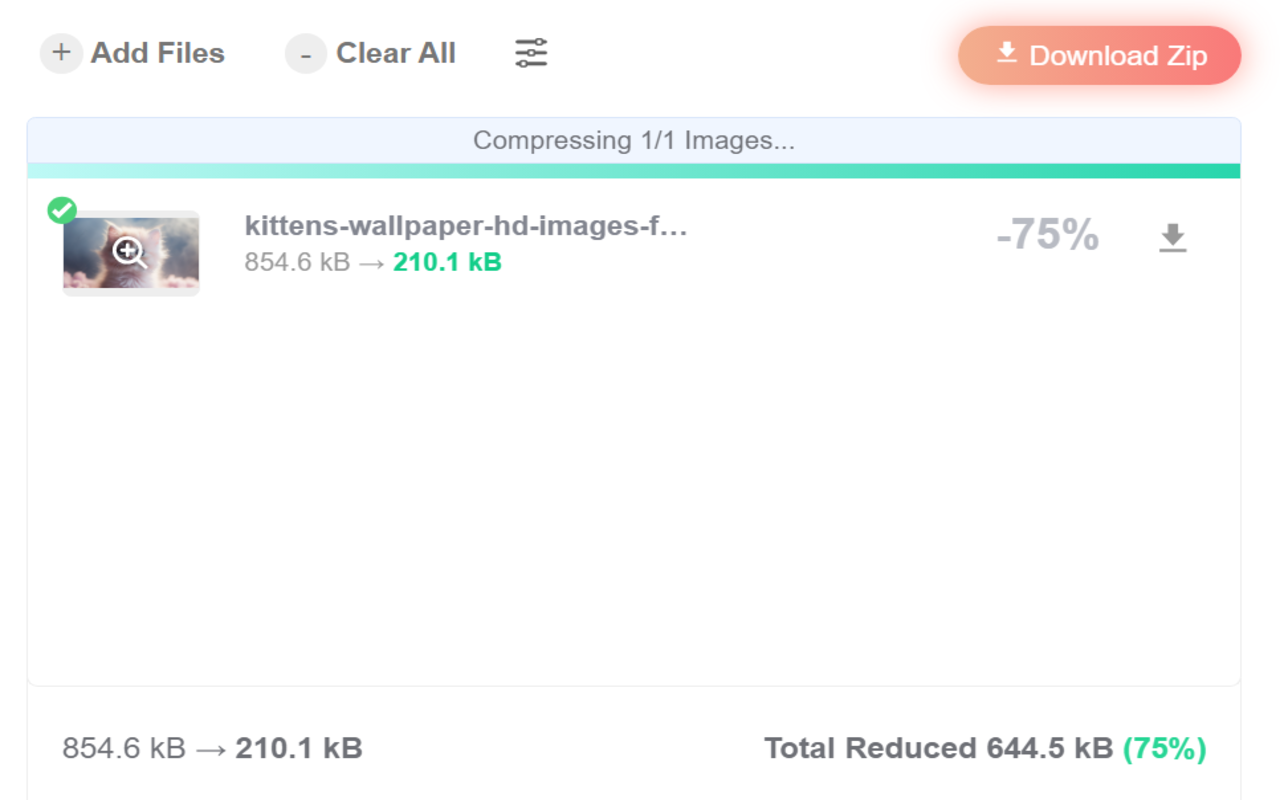Viewport: 1280px width, 800px height.
Task: Click the magnifier icon to preview the kitten image
Action: (129, 252)
